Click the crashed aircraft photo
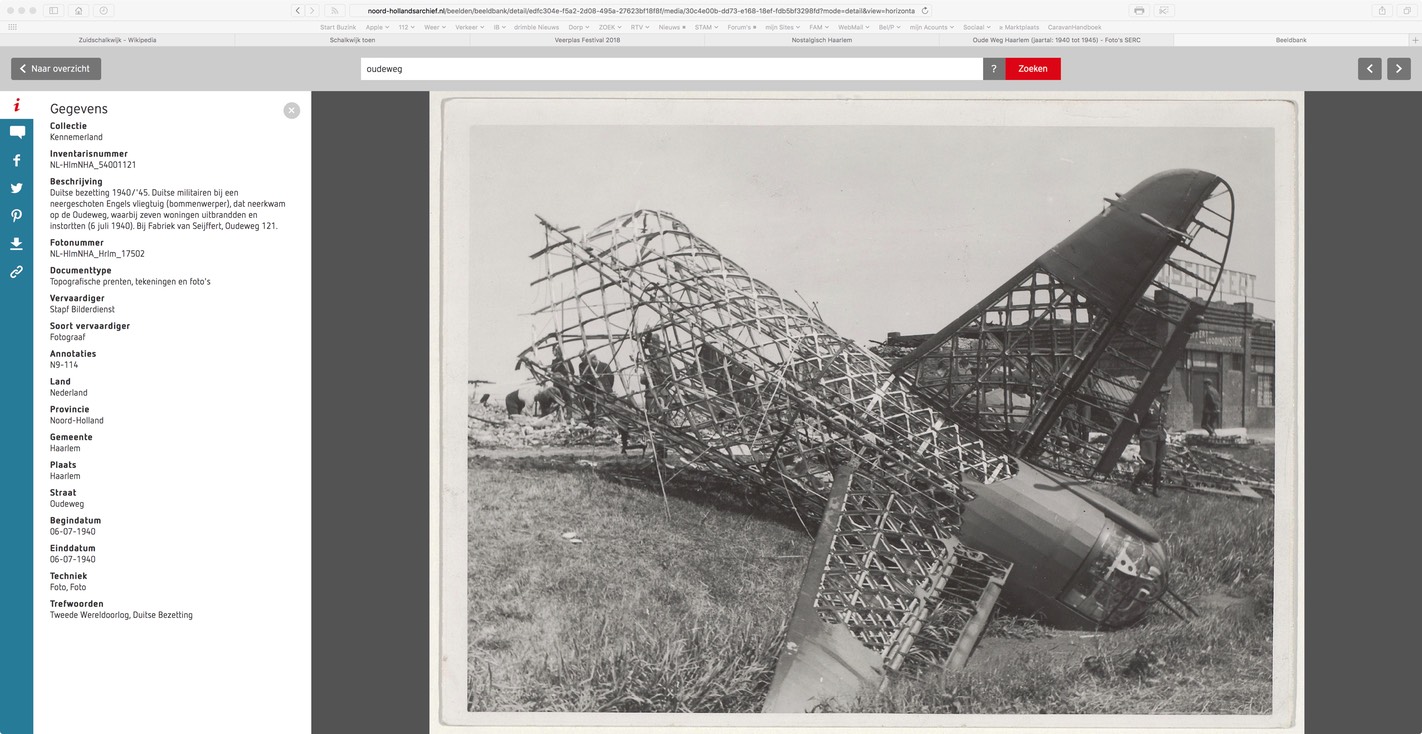Screen dimensions: 1422x734 867,413
